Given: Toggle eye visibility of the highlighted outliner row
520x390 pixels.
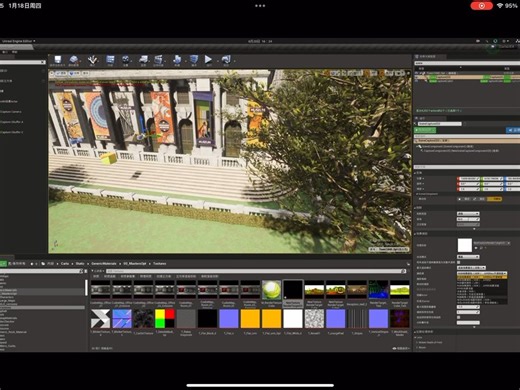Looking at the screenshot, I should (x=417, y=77).
